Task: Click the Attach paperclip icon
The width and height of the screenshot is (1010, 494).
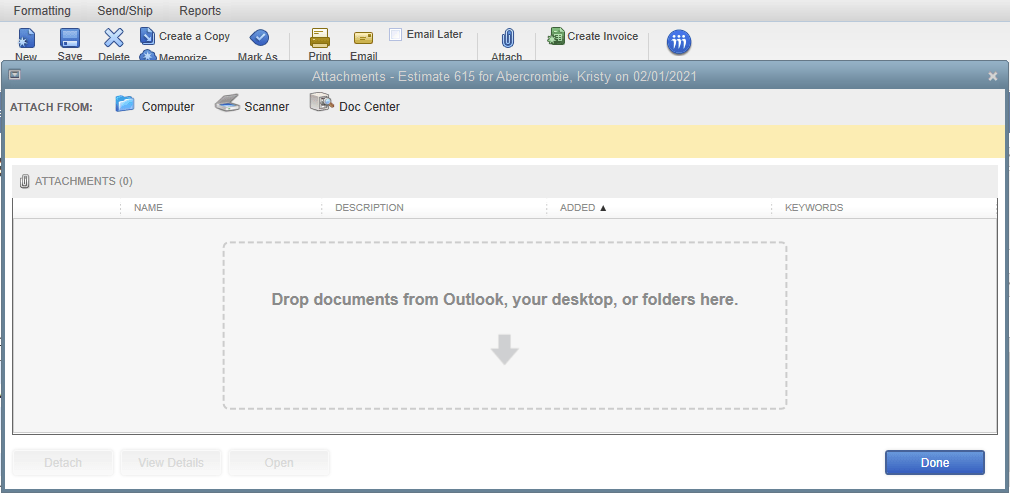Action: click(x=507, y=38)
